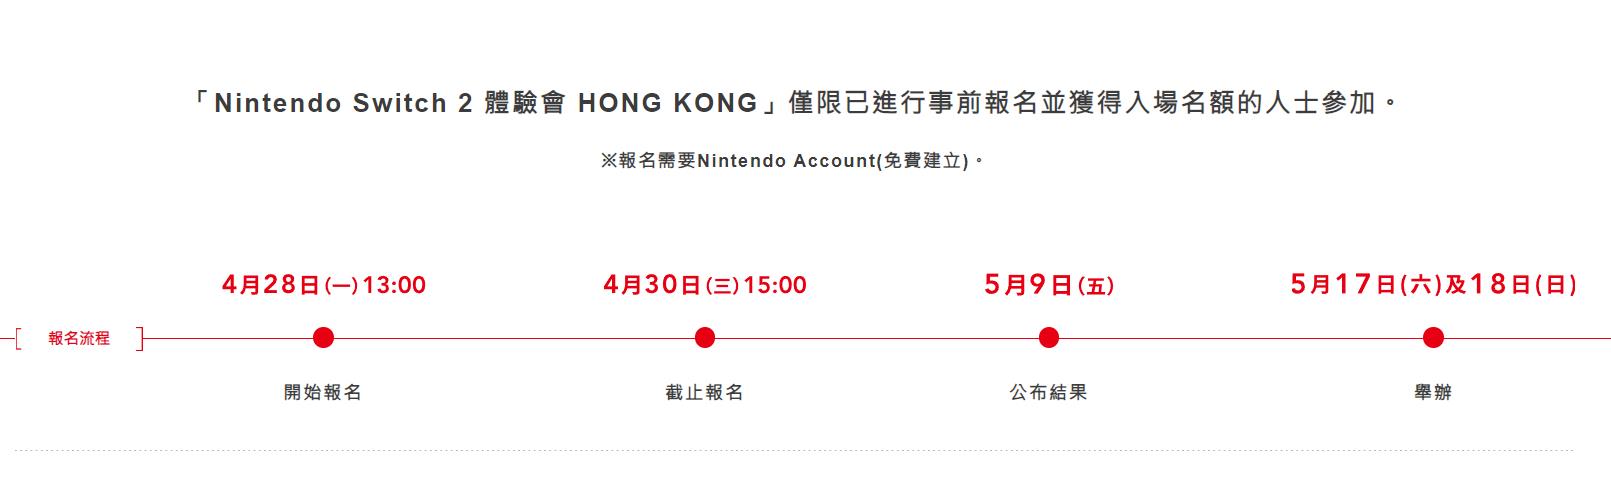Click the (免費建立) text in the note
This screenshot has width=1611, height=488.
pos(923,161)
